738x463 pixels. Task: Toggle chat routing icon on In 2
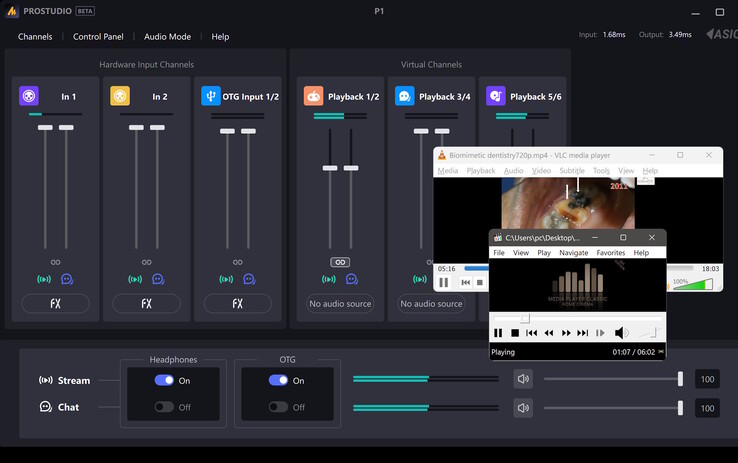coord(158,279)
